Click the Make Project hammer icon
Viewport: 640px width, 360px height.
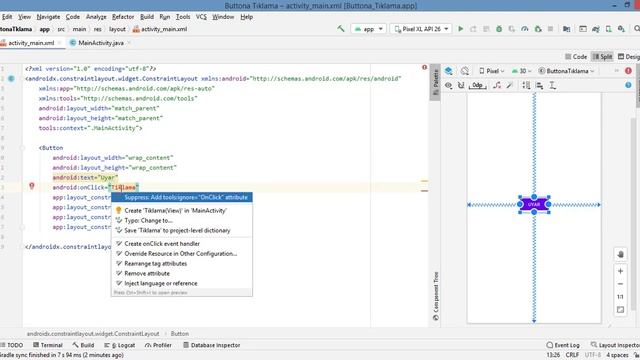(x=341, y=29)
